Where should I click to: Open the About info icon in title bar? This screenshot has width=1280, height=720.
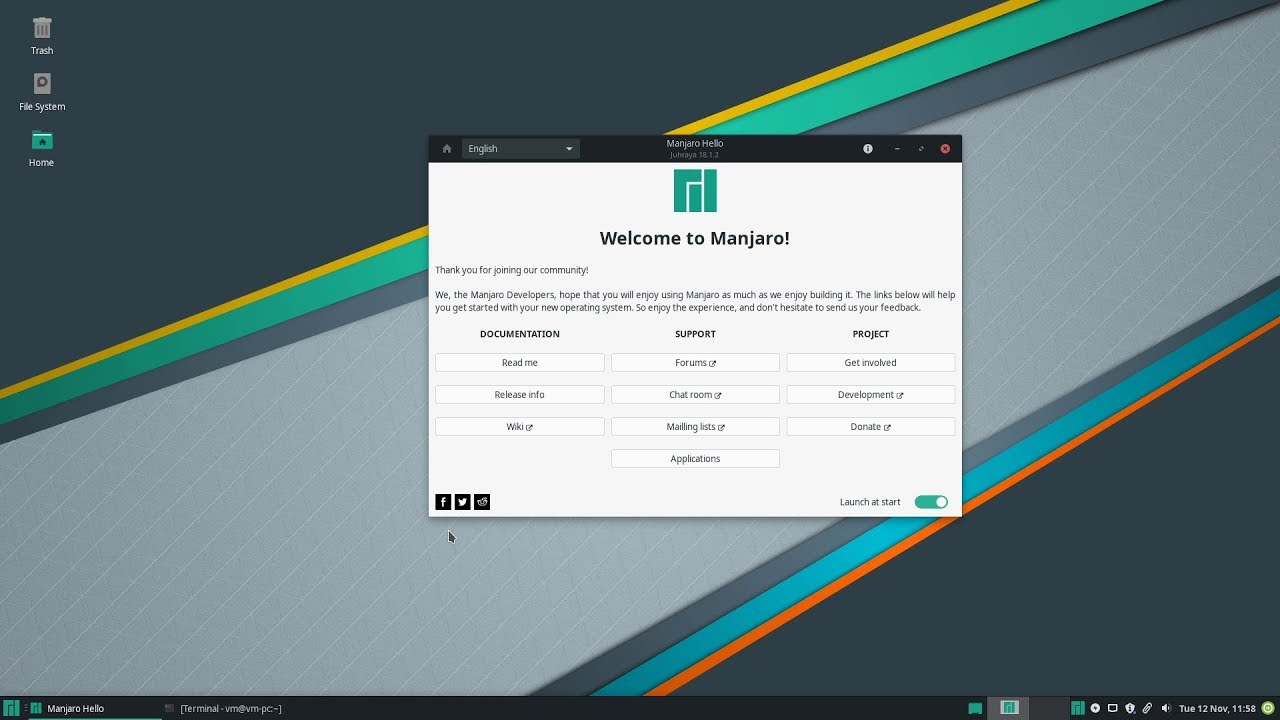(x=868, y=149)
